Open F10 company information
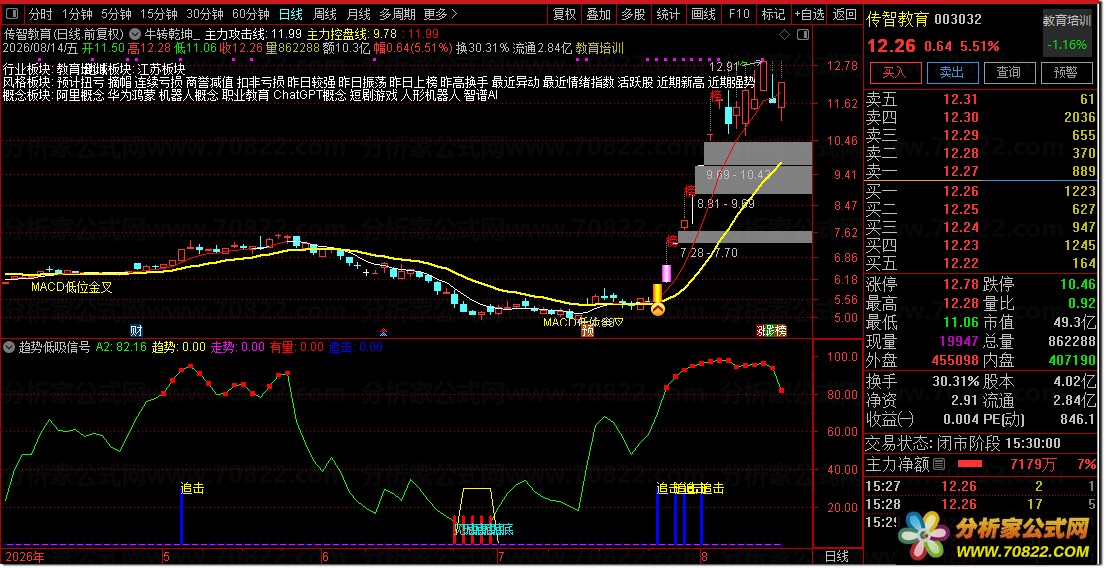This screenshot has height=568, width=1106. (x=739, y=13)
